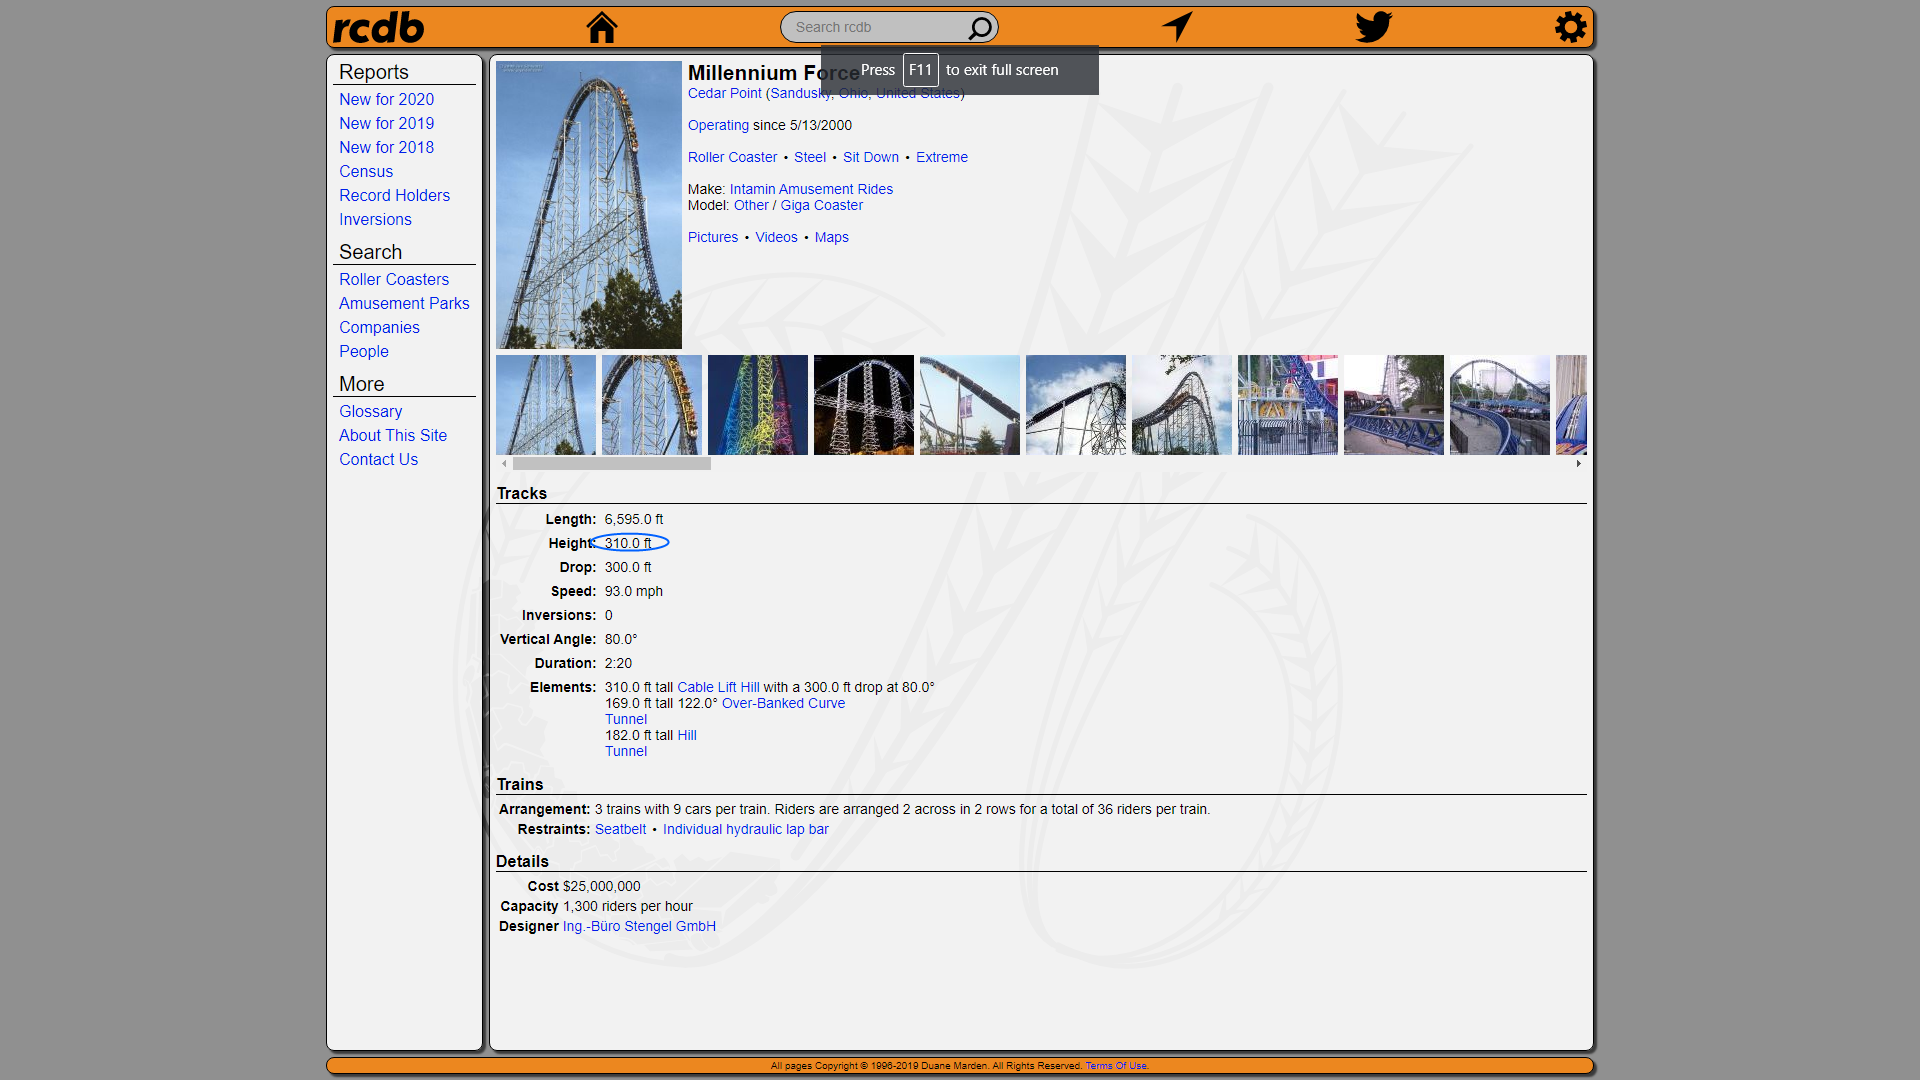This screenshot has width=1920, height=1080.
Task: Open the People search
Action: 364,351
